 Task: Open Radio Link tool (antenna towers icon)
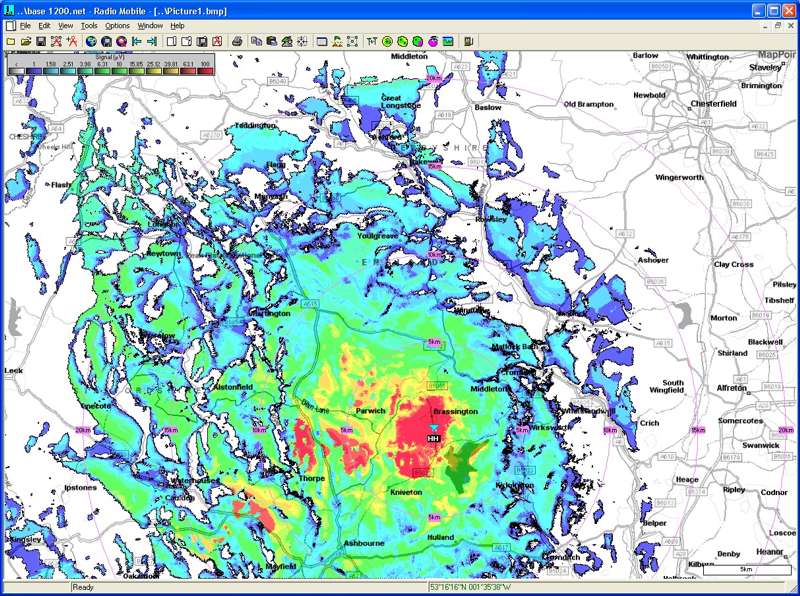tap(372, 41)
